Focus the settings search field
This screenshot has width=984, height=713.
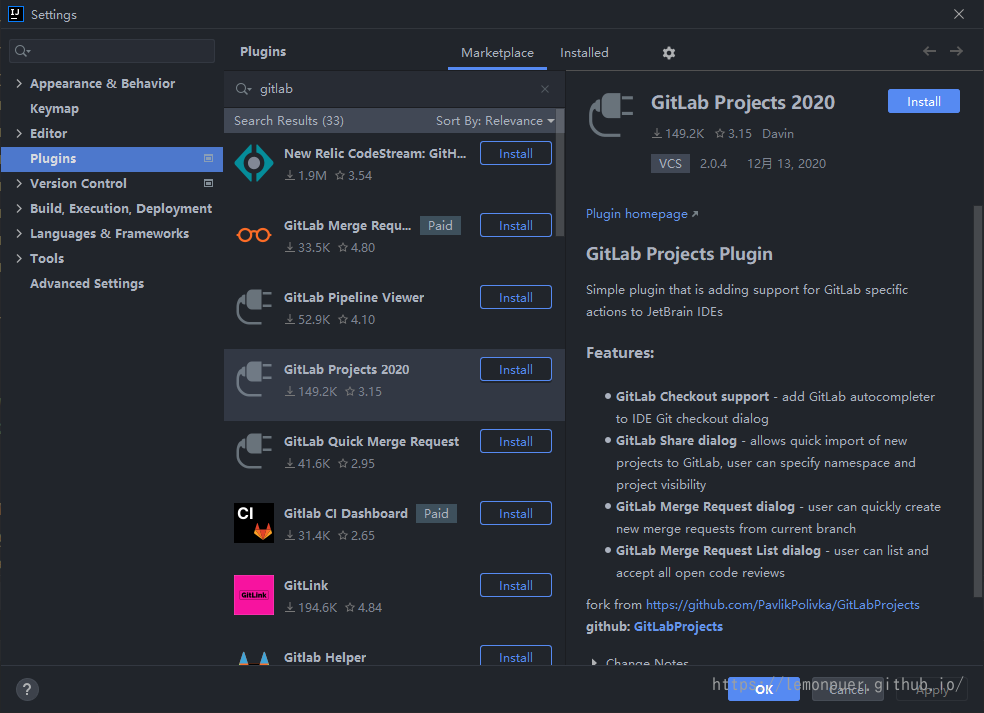pyautogui.click(x=112, y=51)
